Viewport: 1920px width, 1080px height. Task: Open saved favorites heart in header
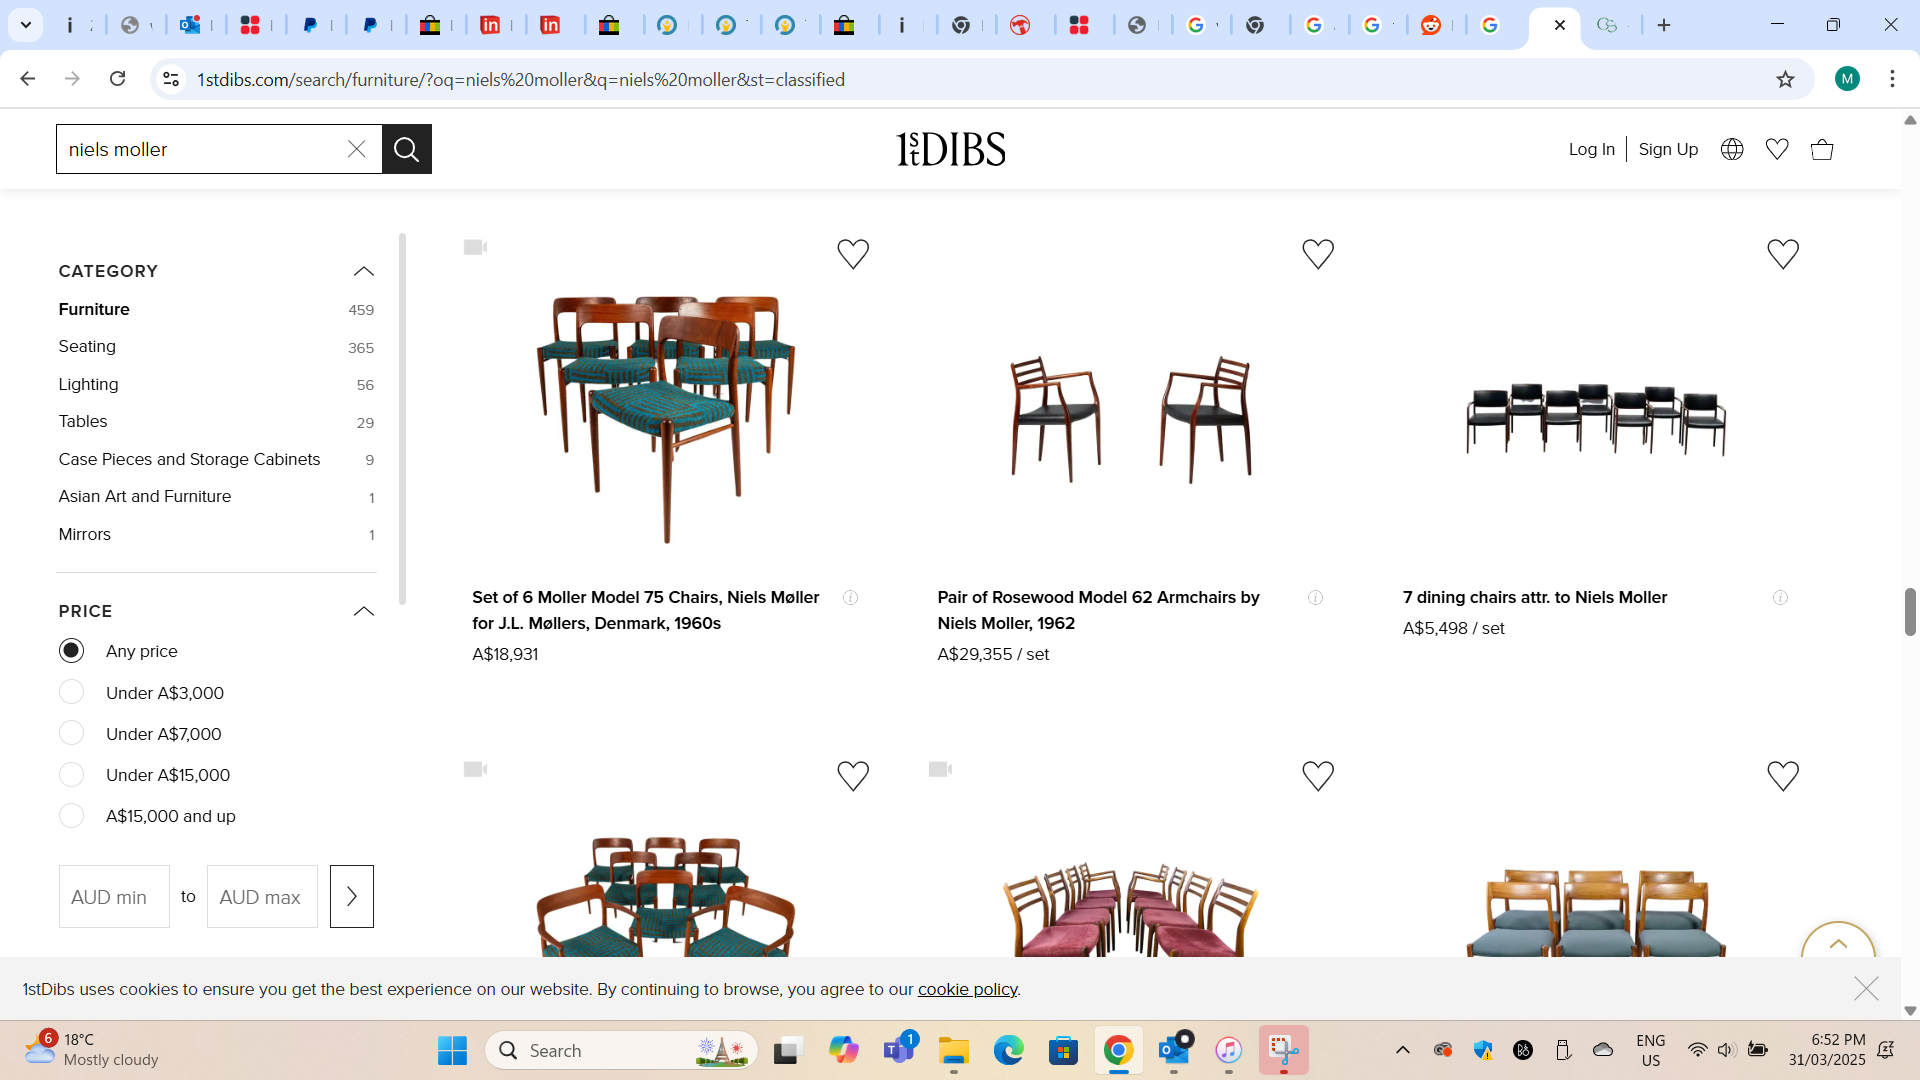[1776, 149]
